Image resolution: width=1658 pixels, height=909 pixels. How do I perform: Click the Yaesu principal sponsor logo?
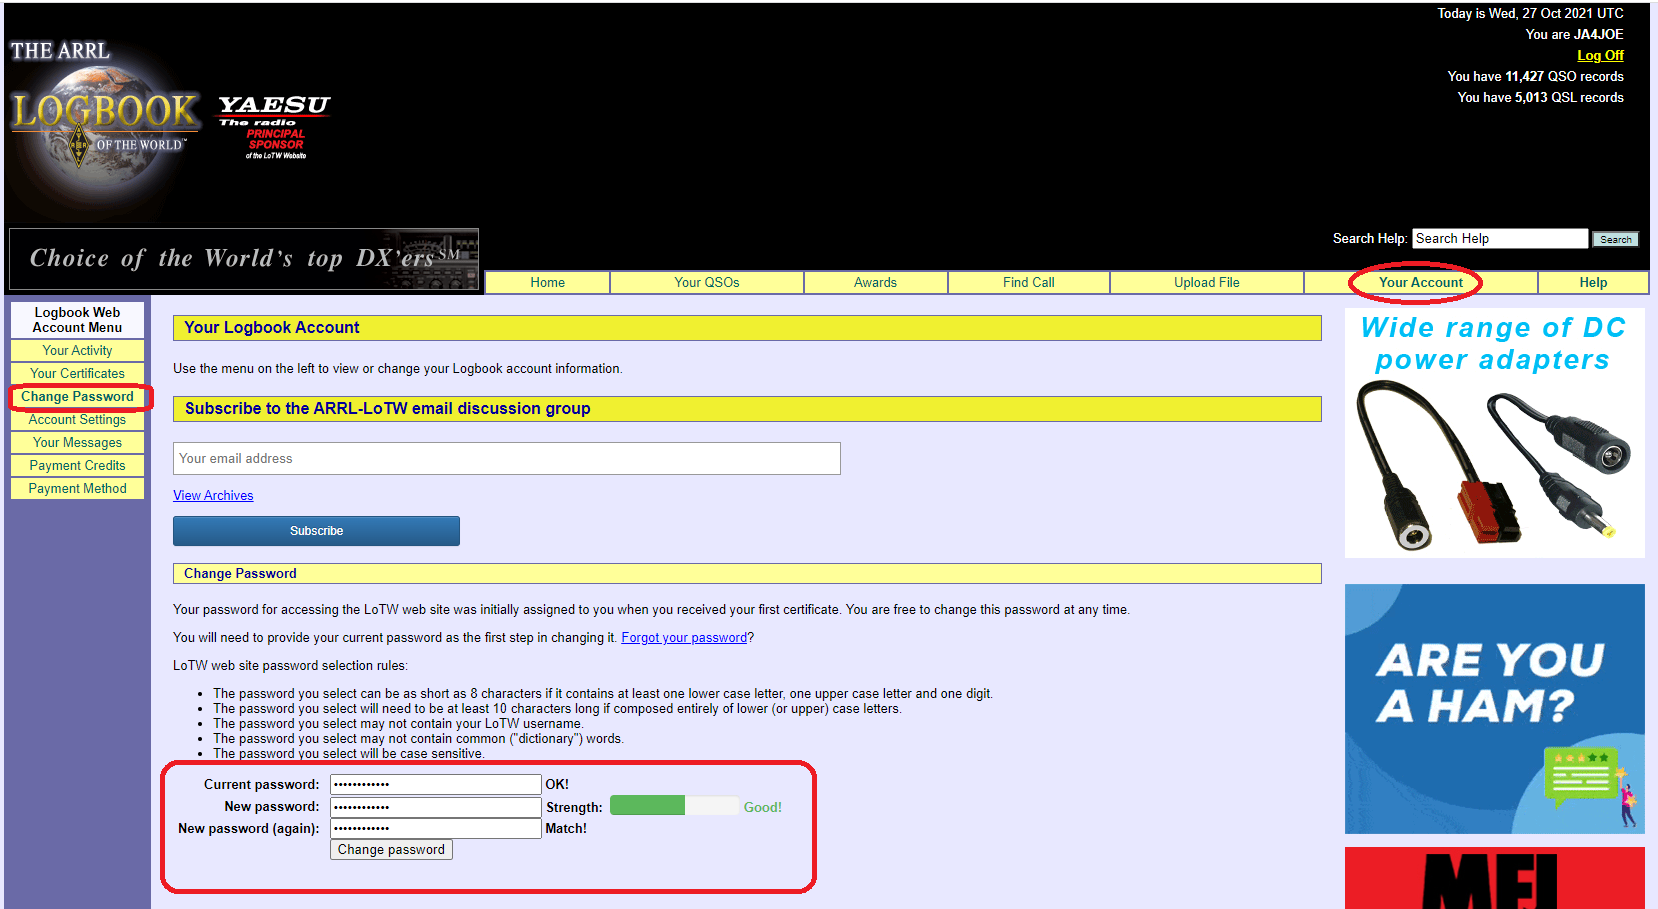274,127
